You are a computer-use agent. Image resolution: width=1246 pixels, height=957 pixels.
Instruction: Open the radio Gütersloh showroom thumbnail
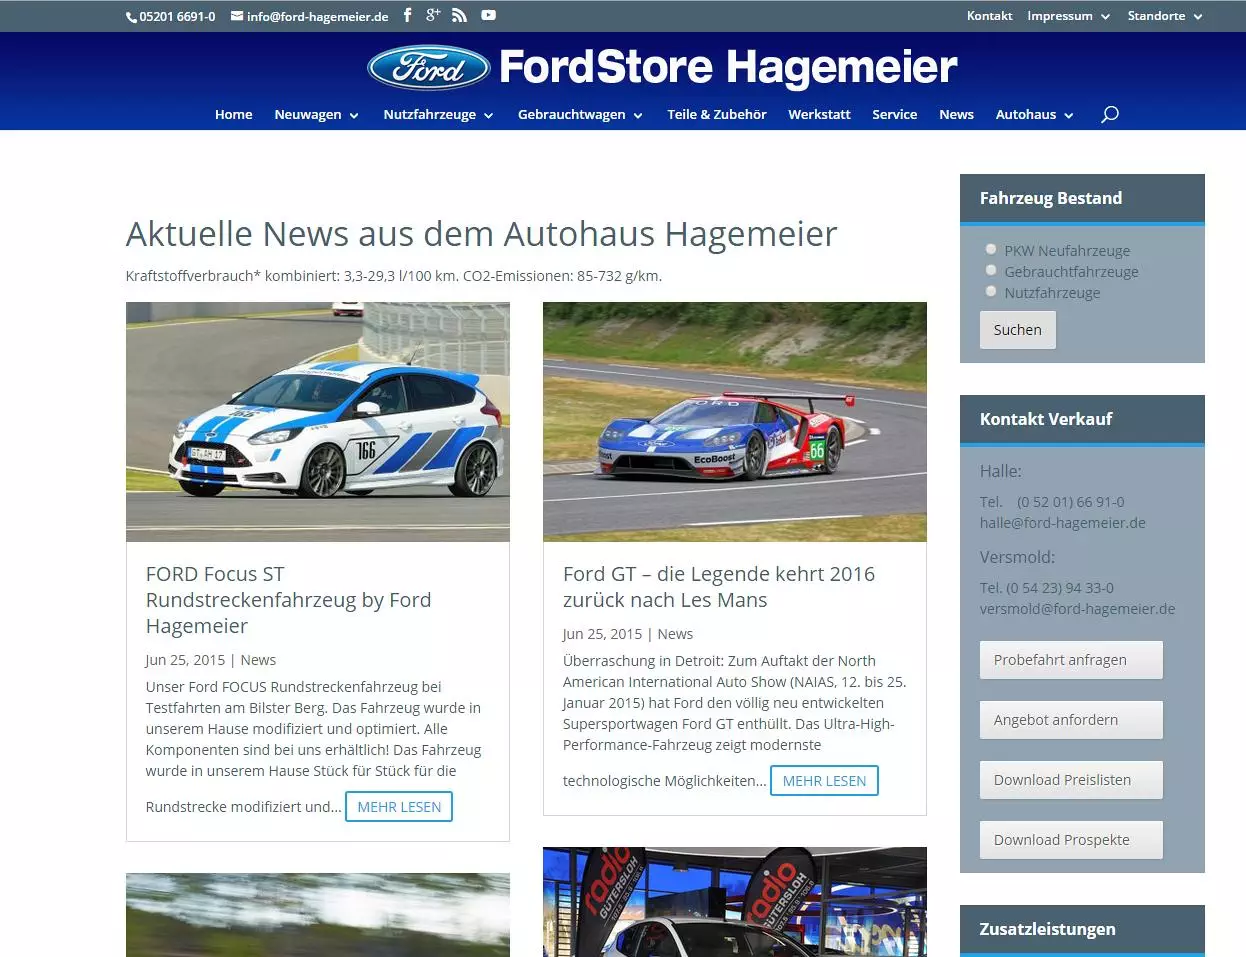pyautogui.click(x=735, y=902)
